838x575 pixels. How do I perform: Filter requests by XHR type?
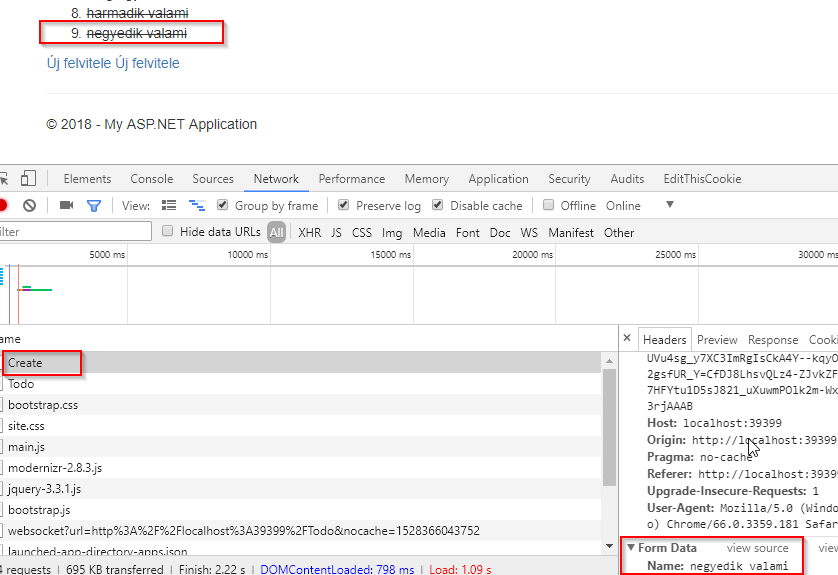click(310, 233)
